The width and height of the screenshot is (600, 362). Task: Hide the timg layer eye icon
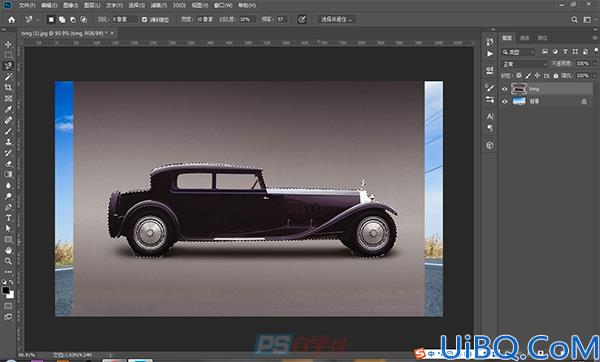tap(505, 89)
